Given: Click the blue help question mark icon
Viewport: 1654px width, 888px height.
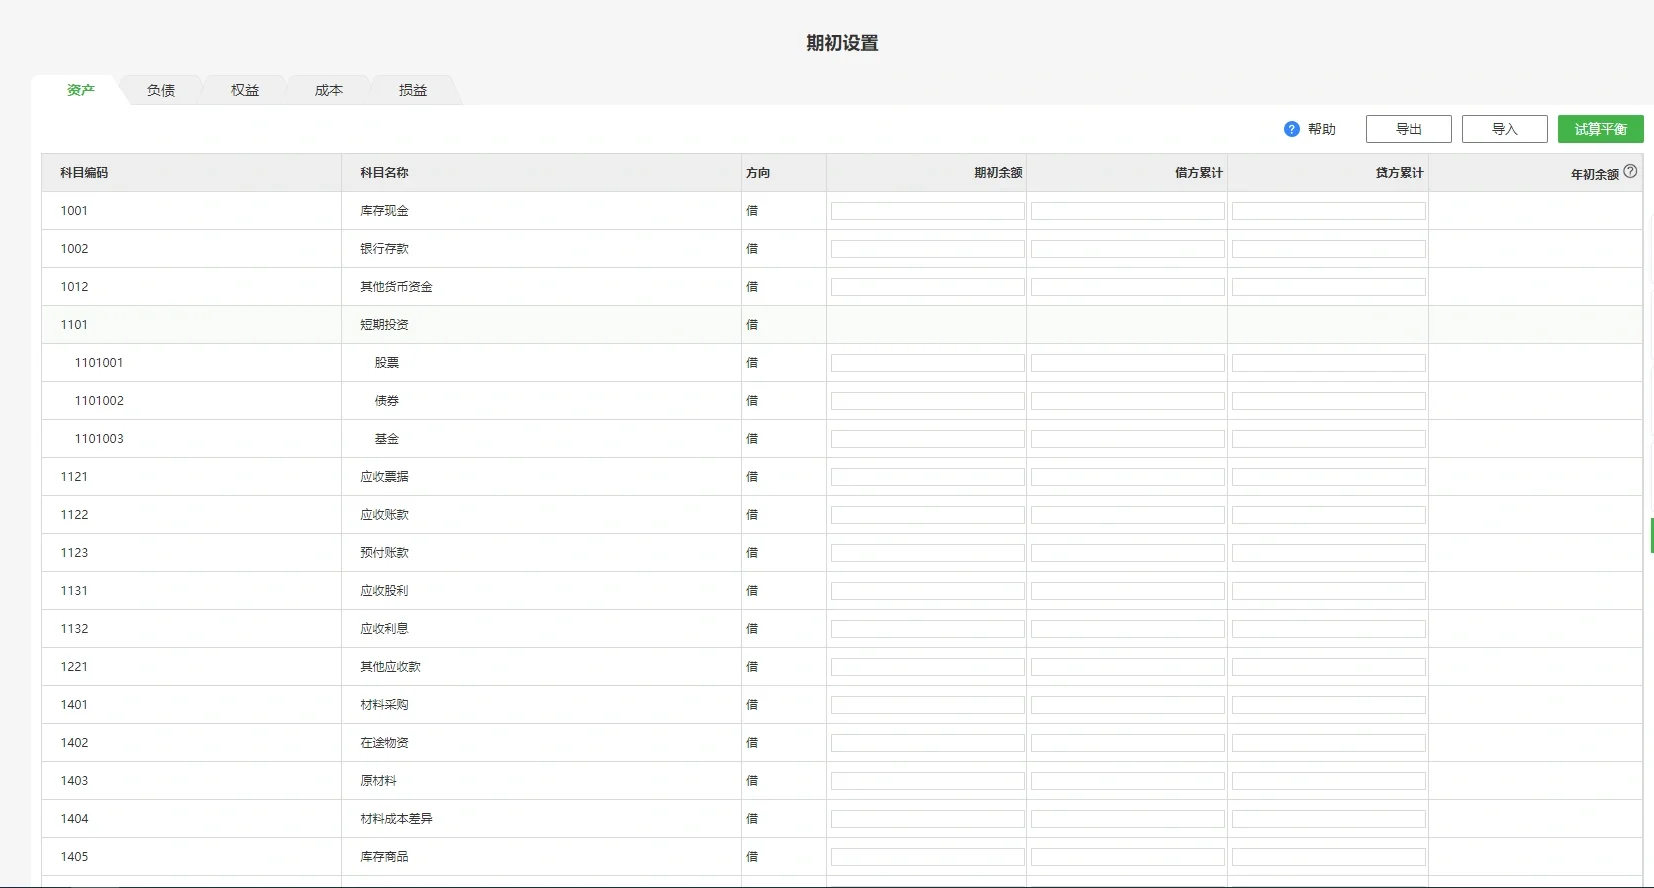Looking at the screenshot, I should 1292,129.
